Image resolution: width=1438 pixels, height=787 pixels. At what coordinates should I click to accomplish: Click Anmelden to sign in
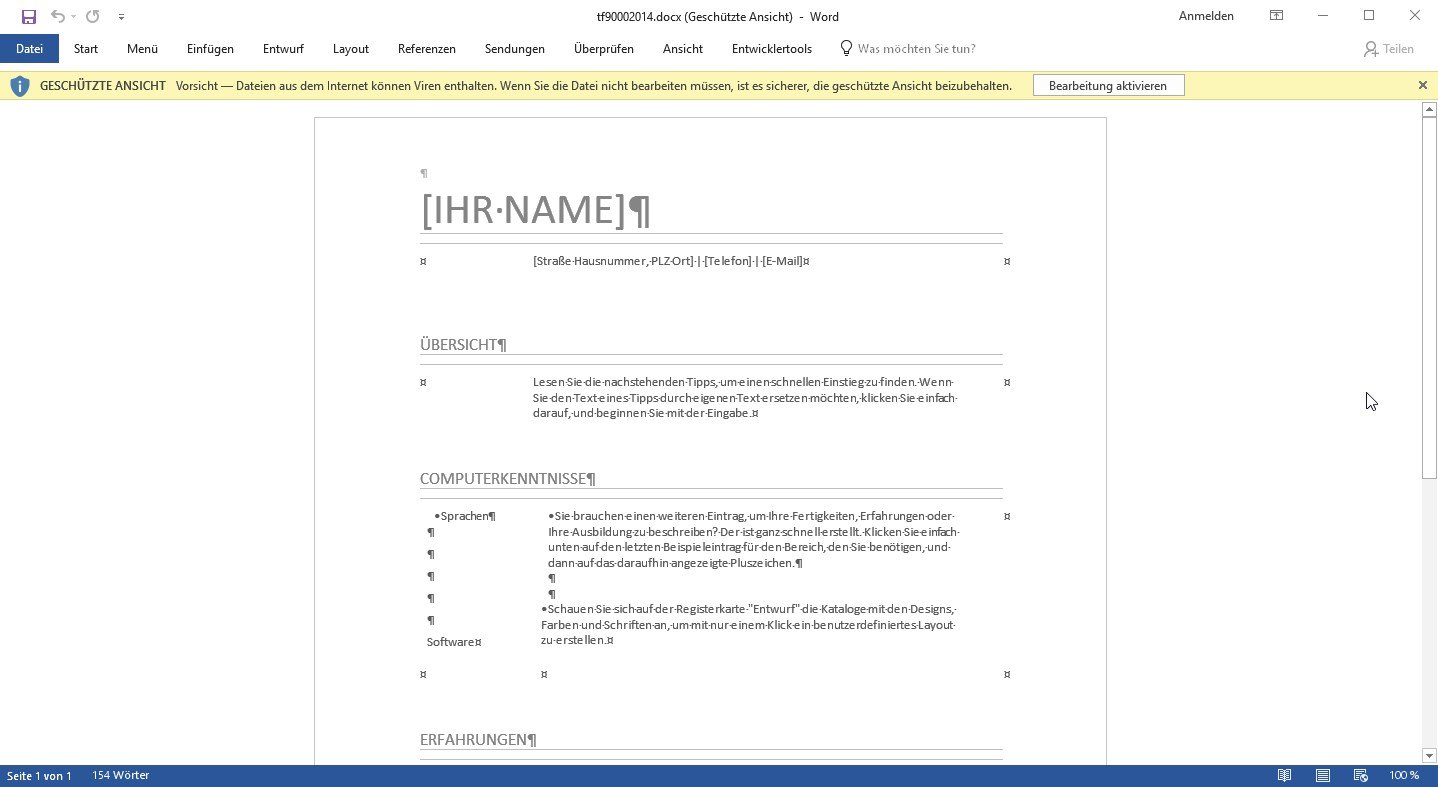(x=1206, y=16)
